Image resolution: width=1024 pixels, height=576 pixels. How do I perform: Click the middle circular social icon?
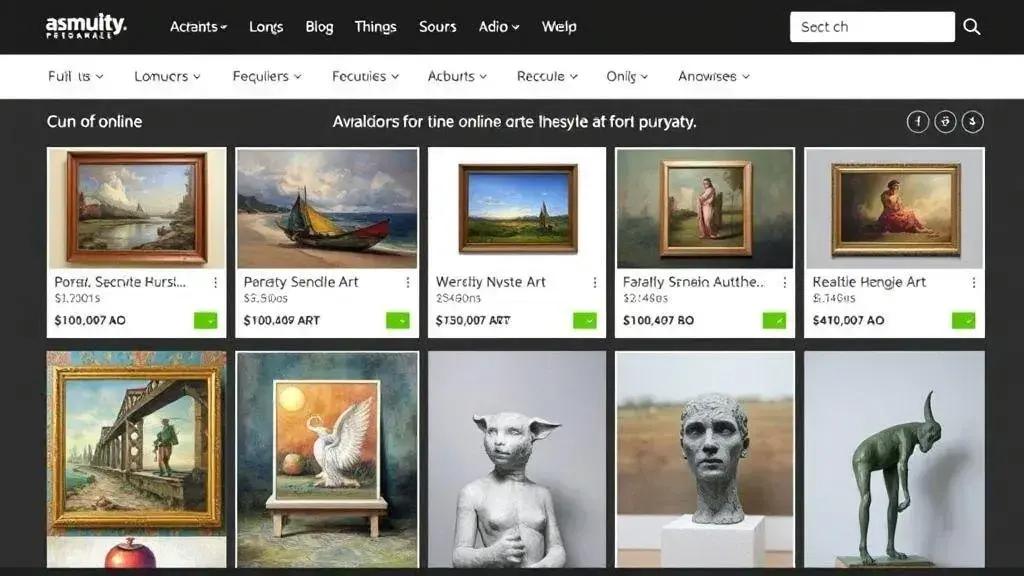click(945, 122)
